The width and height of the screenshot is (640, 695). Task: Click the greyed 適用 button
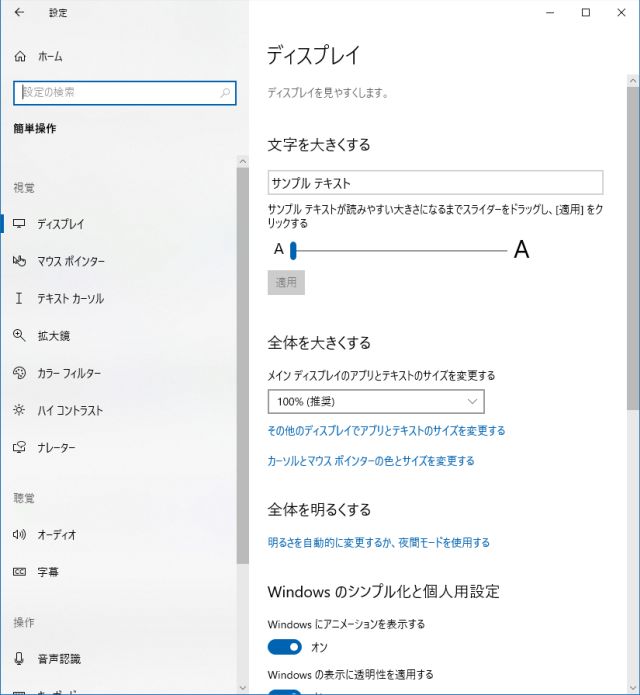(286, 283)
